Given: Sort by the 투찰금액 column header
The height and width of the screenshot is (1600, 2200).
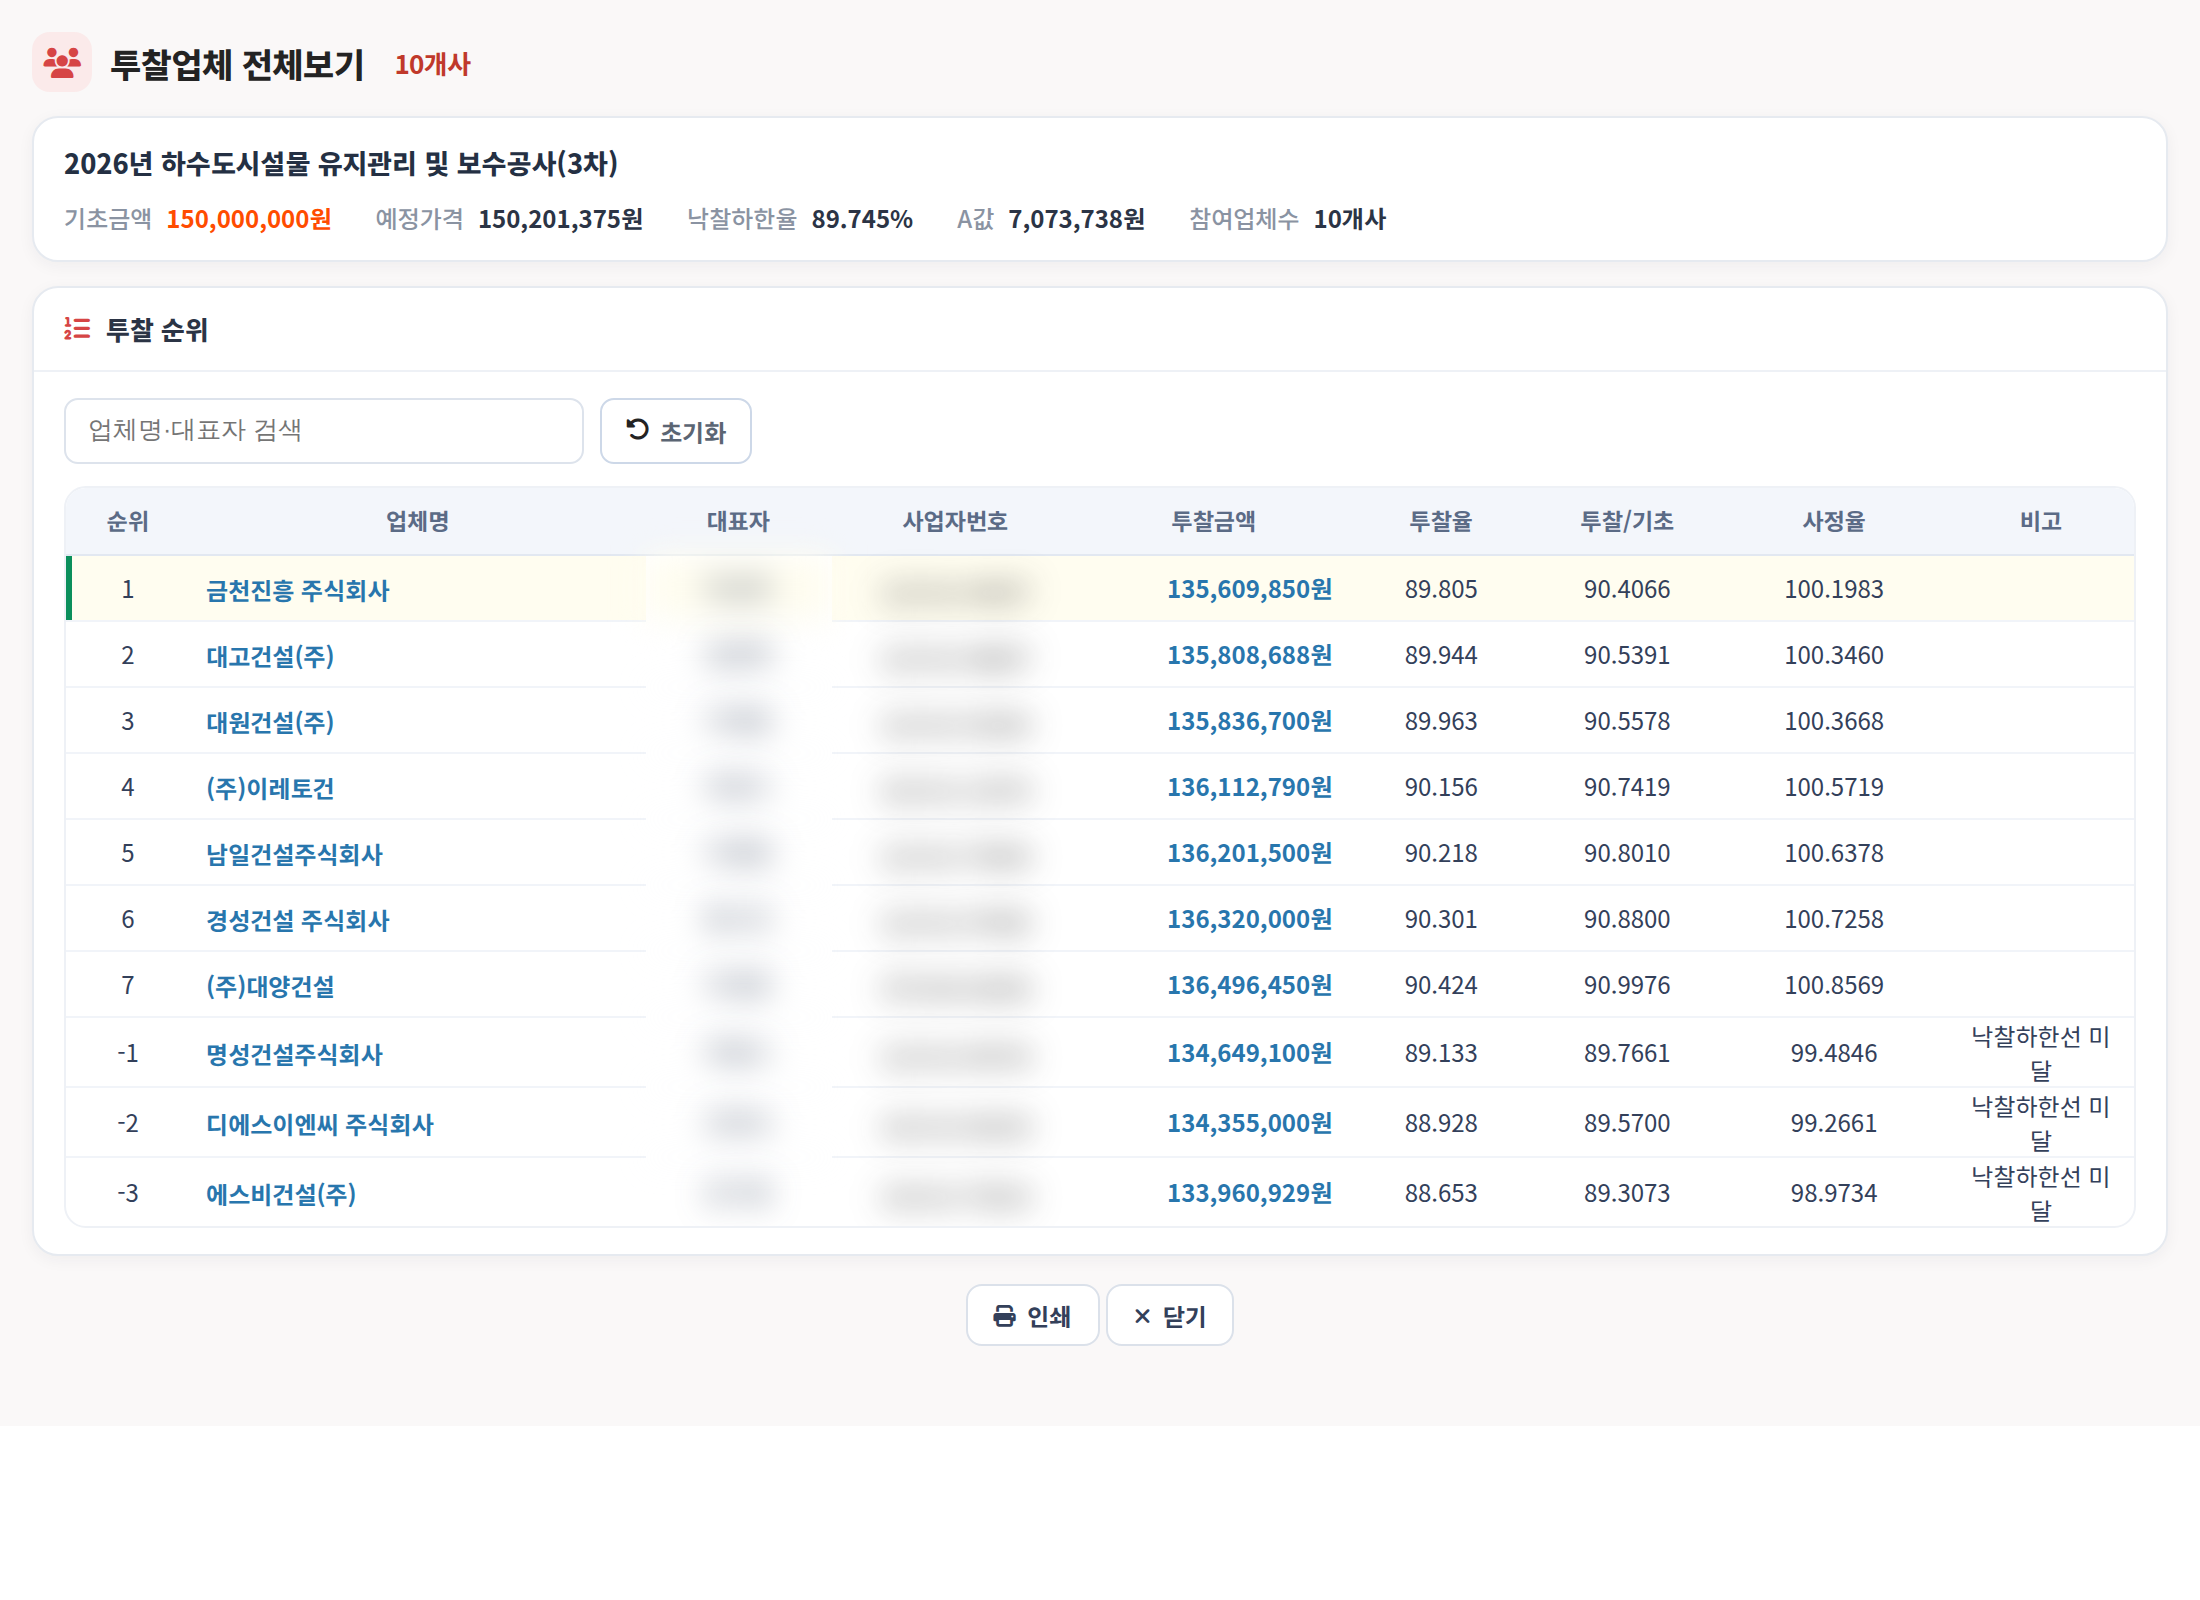Looking at the screenshot, I should 1213,521.
